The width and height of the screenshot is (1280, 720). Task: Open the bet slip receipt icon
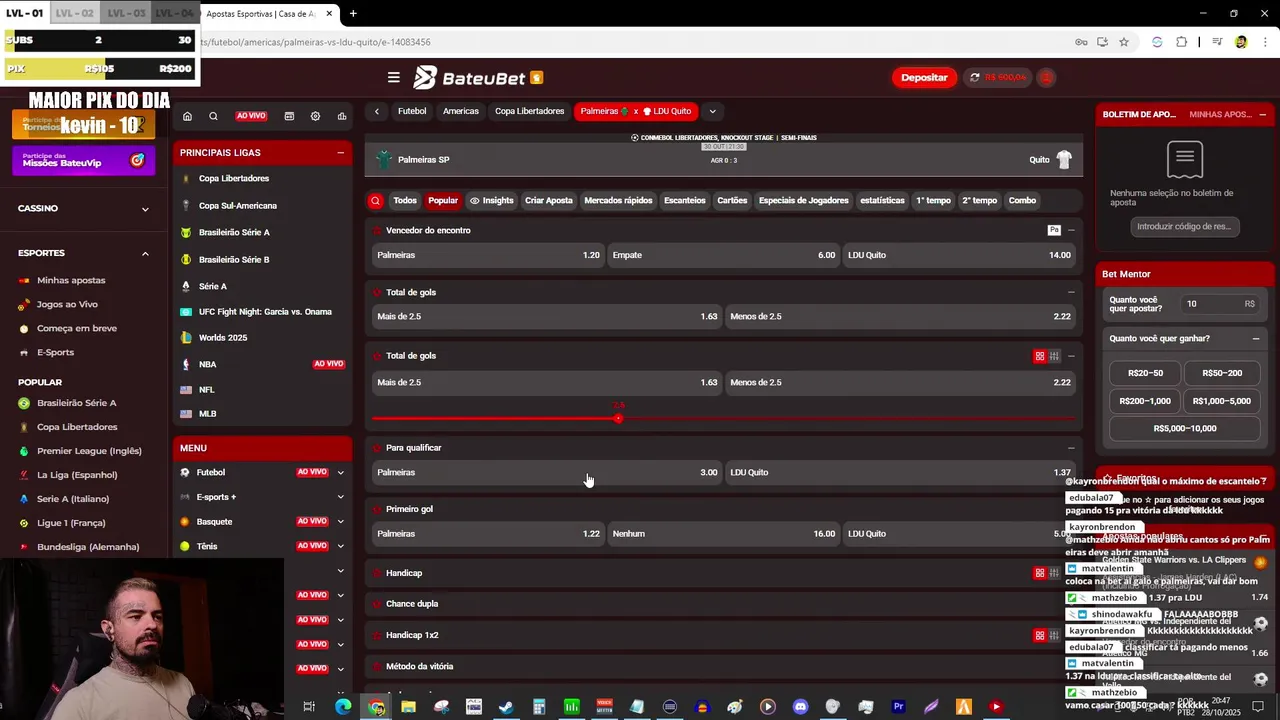click(x=1185, y=159)
